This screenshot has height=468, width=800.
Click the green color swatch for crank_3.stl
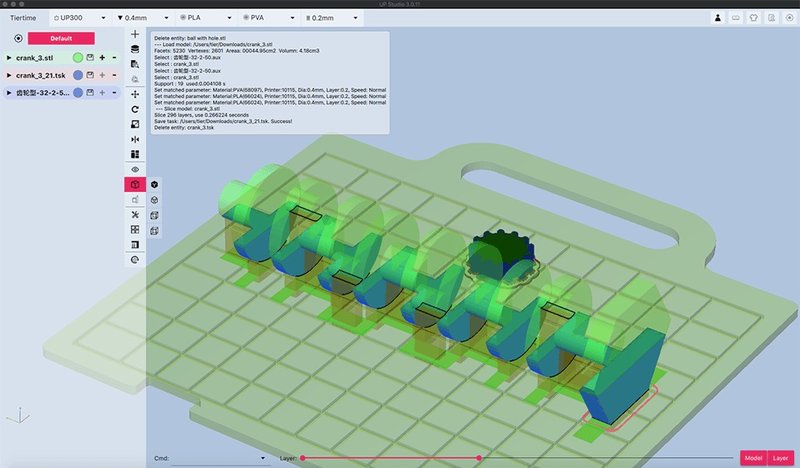pos(77,58)
